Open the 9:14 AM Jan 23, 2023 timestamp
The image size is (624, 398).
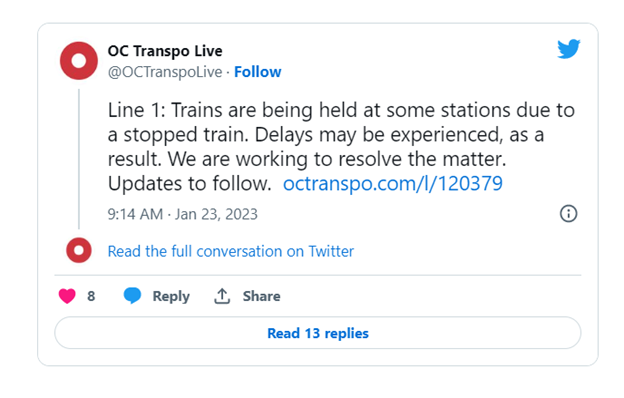(x=183, y=214)
